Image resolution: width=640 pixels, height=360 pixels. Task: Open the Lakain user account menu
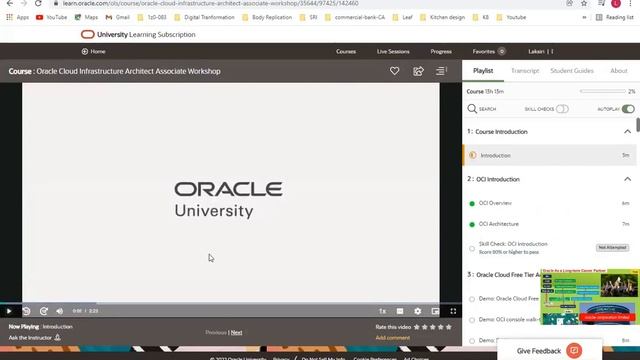(x=540, y=51)
